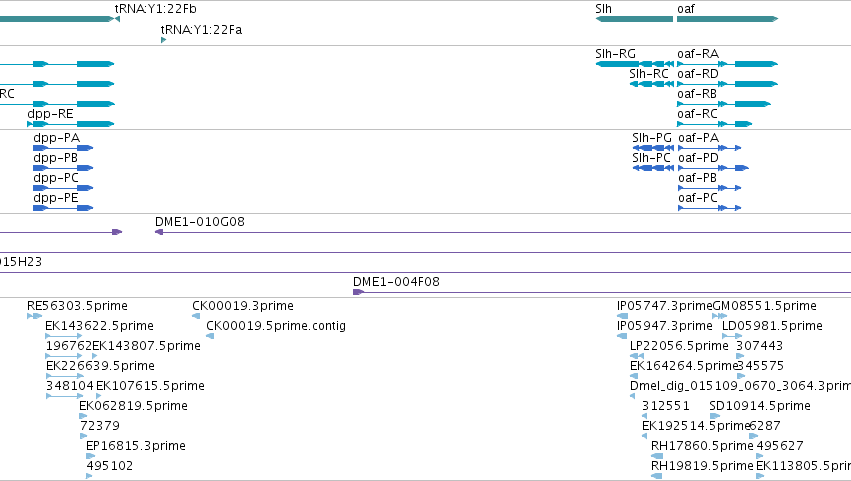
Task: Select the 72379 EST label
Action: [100, 427]
